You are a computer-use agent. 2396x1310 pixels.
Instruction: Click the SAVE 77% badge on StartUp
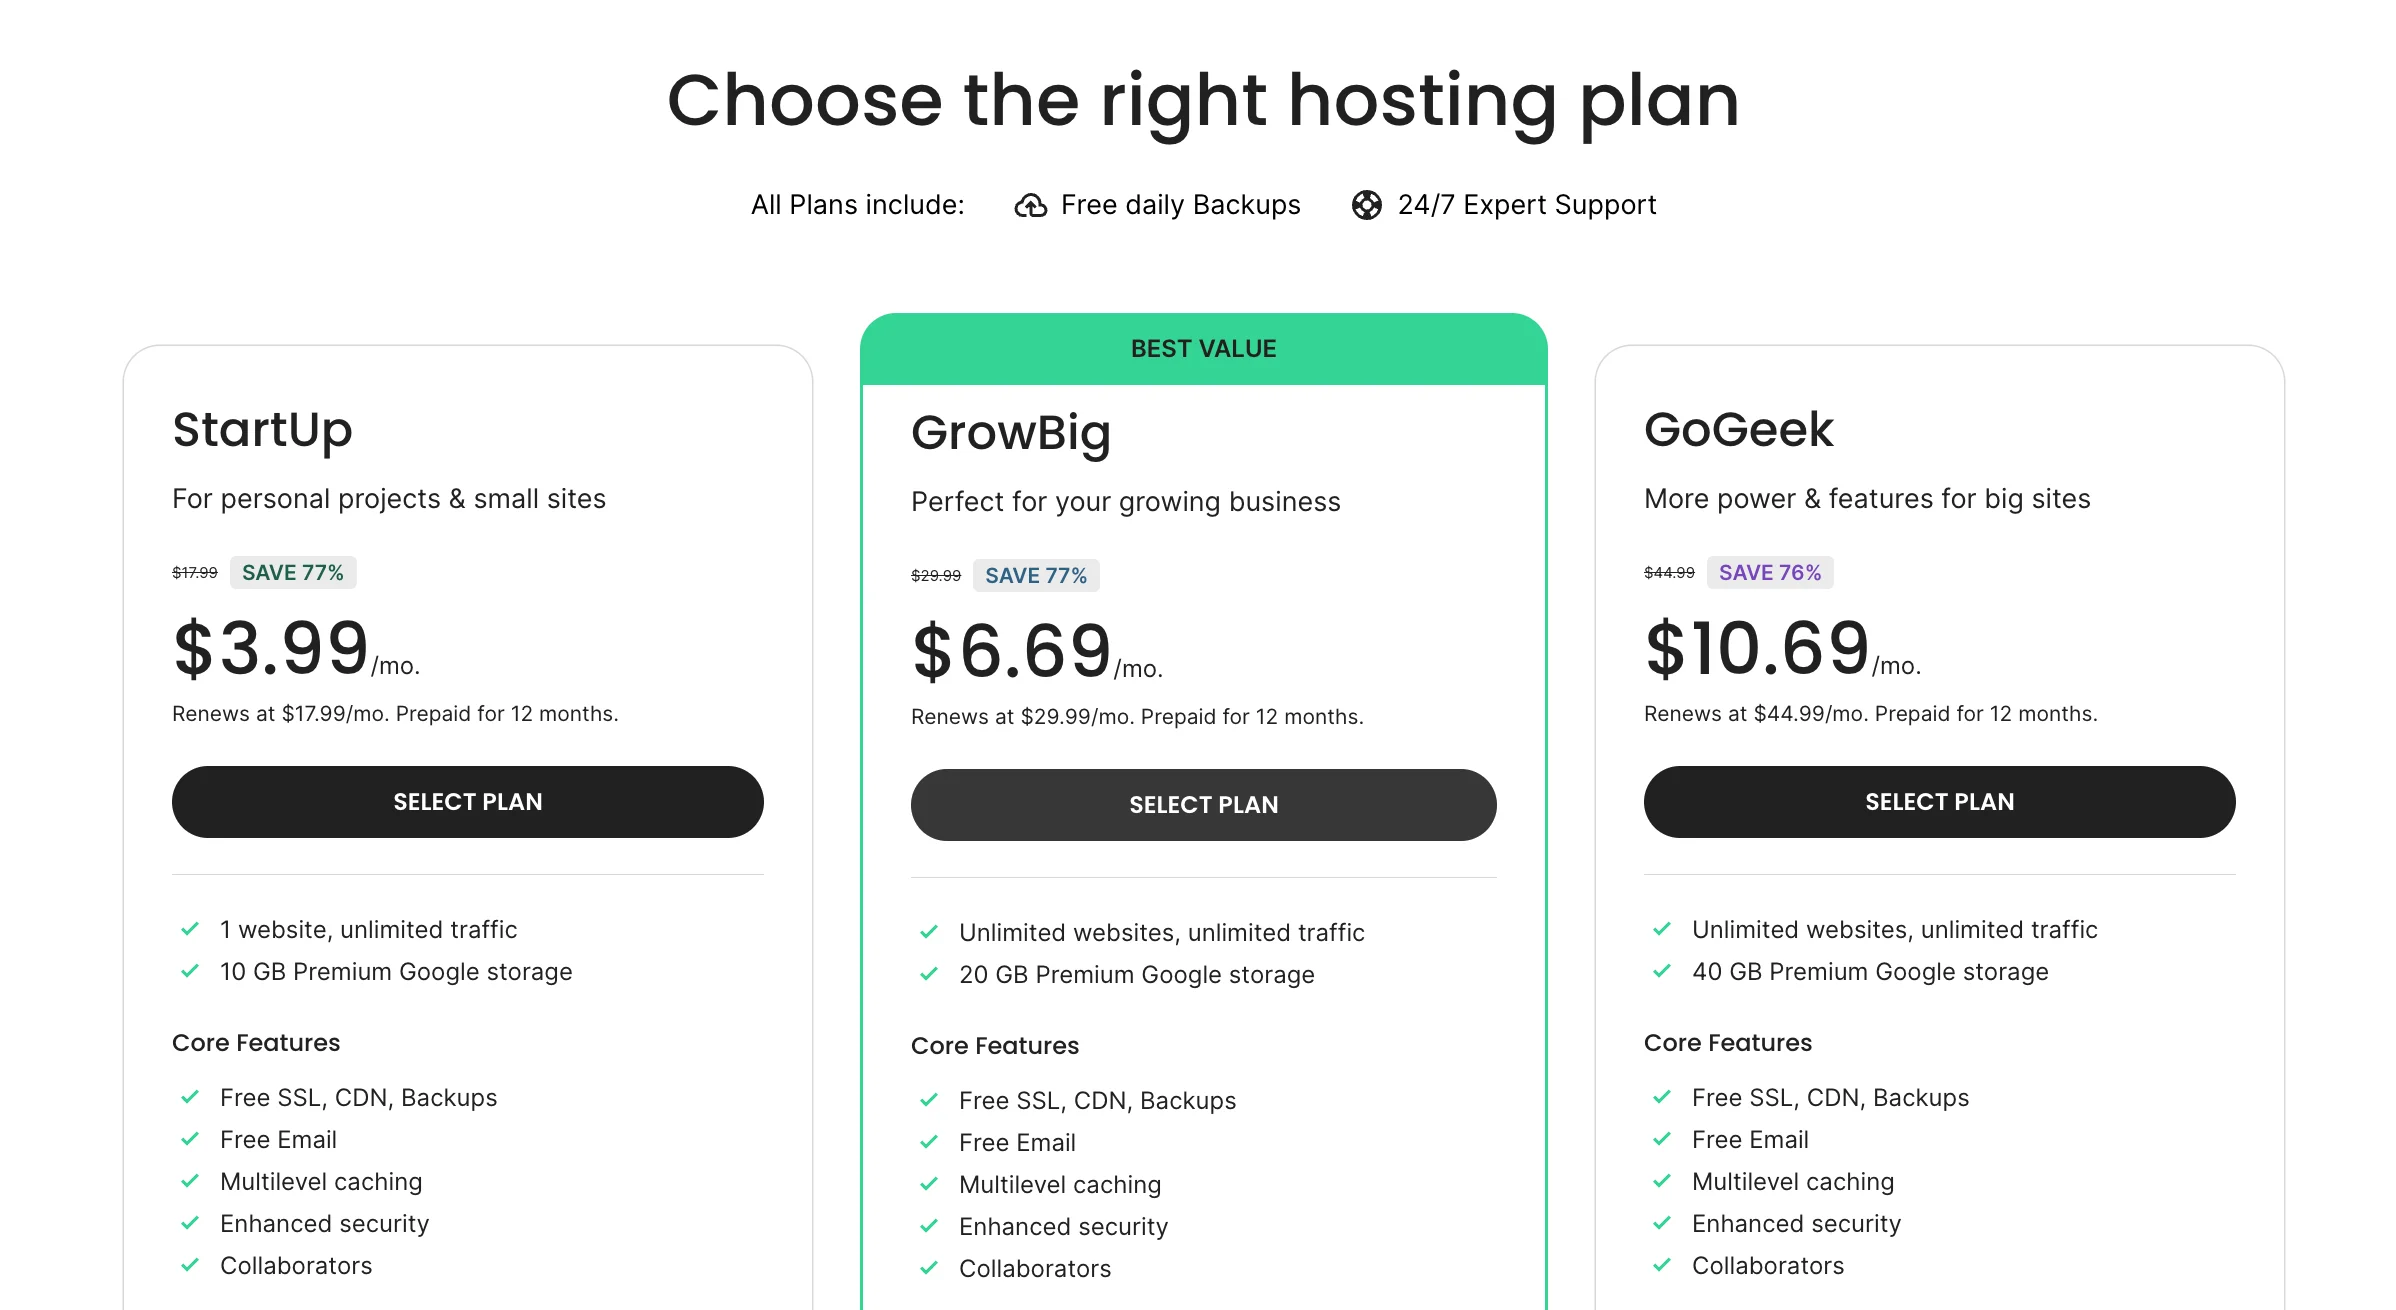pos(293,572)
